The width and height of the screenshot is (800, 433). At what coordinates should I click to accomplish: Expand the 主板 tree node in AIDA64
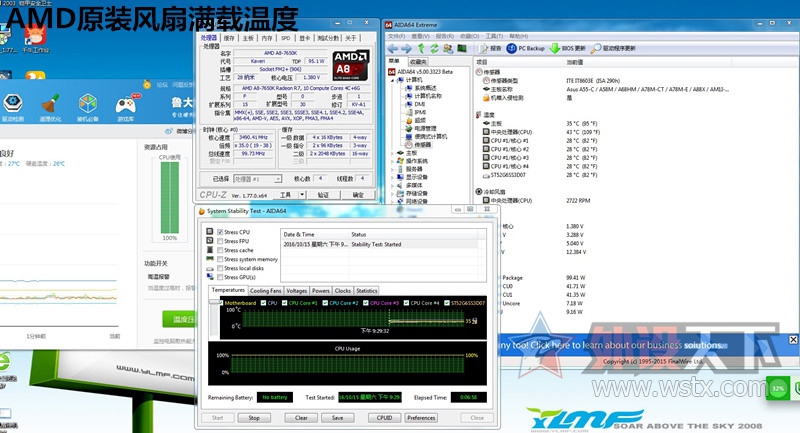coord(393,153)
